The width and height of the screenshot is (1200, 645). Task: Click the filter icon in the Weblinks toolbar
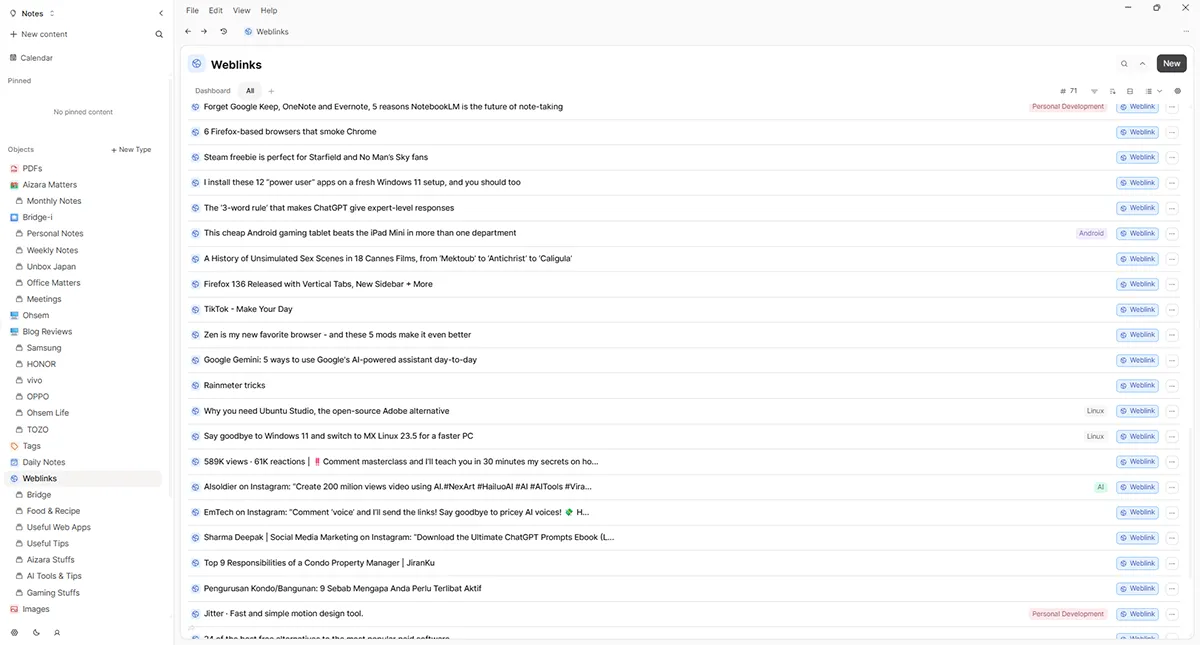point(1094,91)
